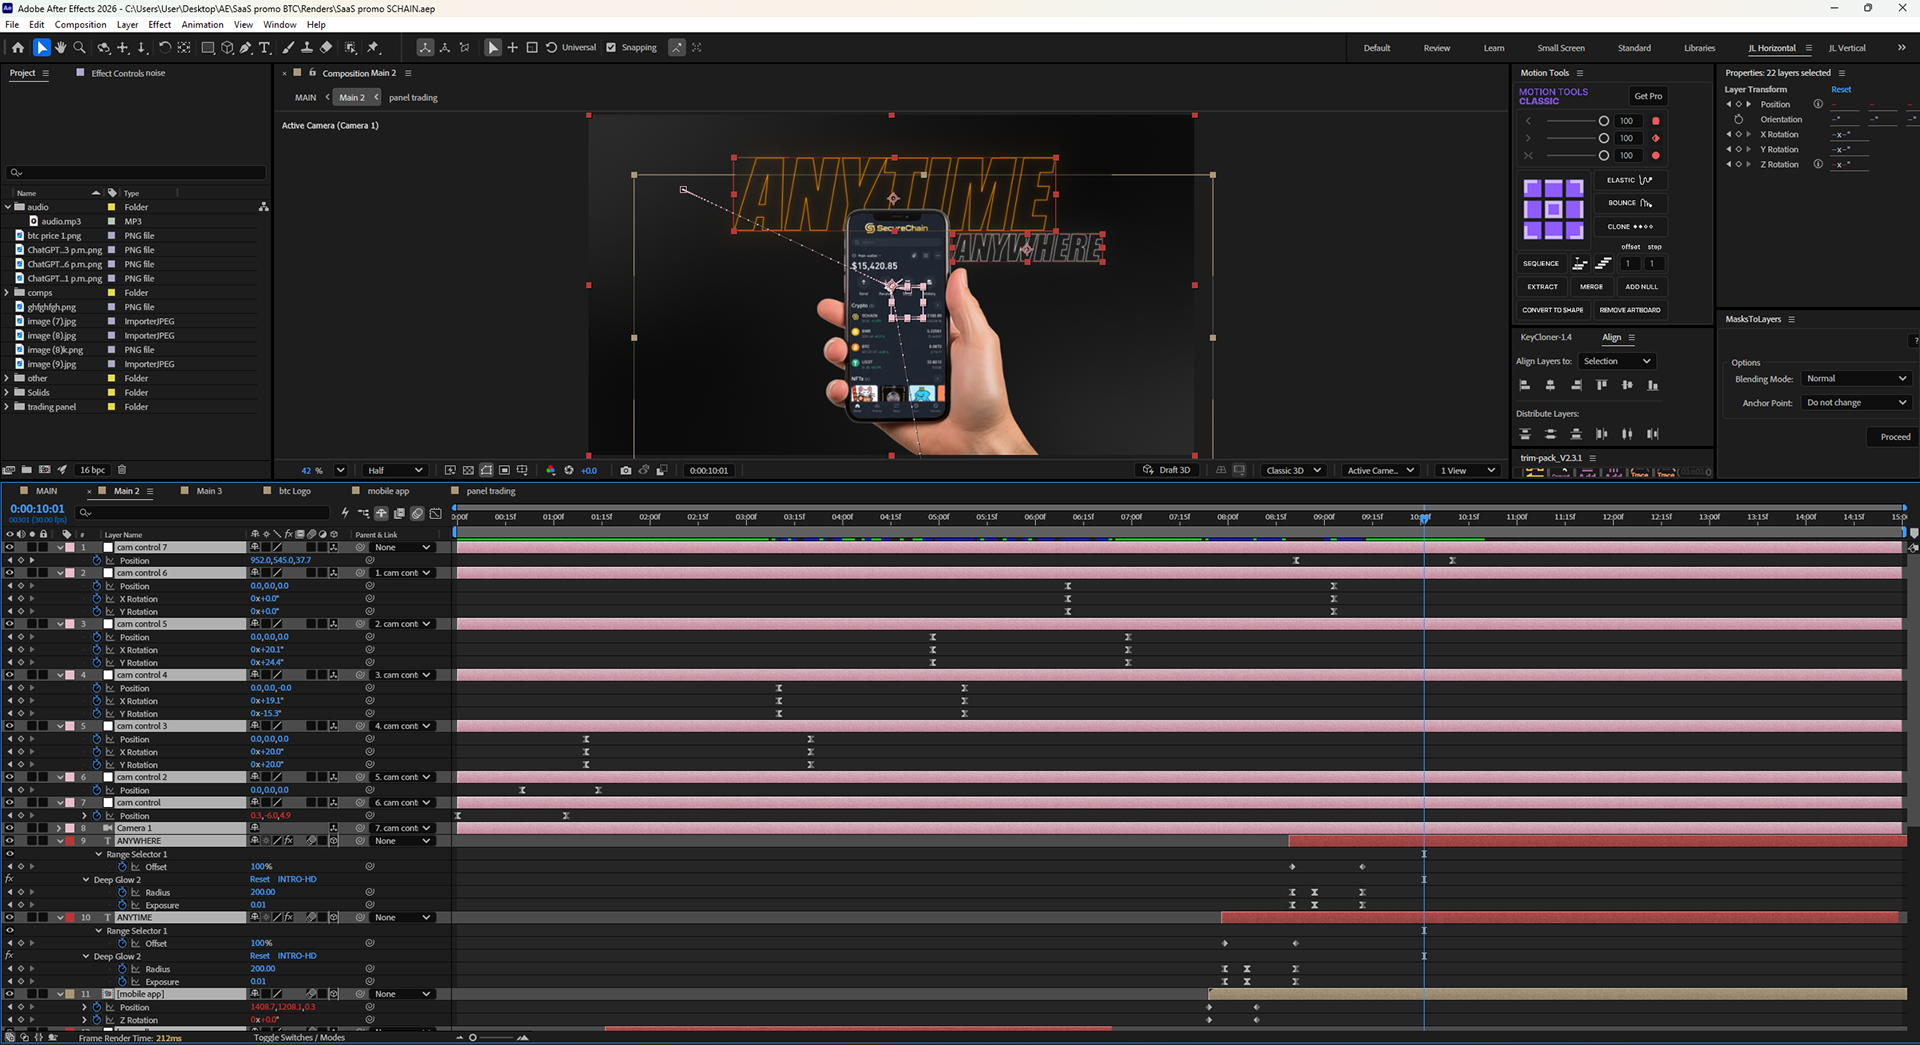Screen dimensions: 1920x1045
Task: Toggle the Snapping checkbox
Action: coord(611,48)
